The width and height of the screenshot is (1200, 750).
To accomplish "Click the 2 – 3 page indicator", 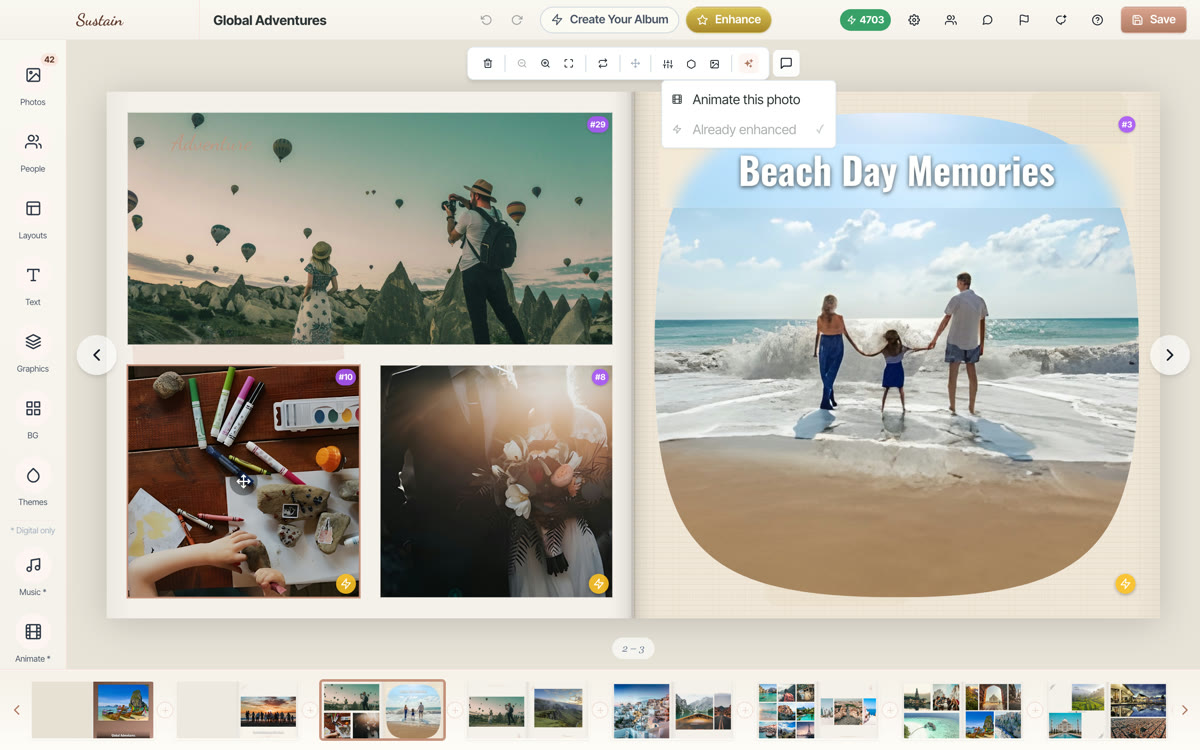I will click(x=633, y=649).
